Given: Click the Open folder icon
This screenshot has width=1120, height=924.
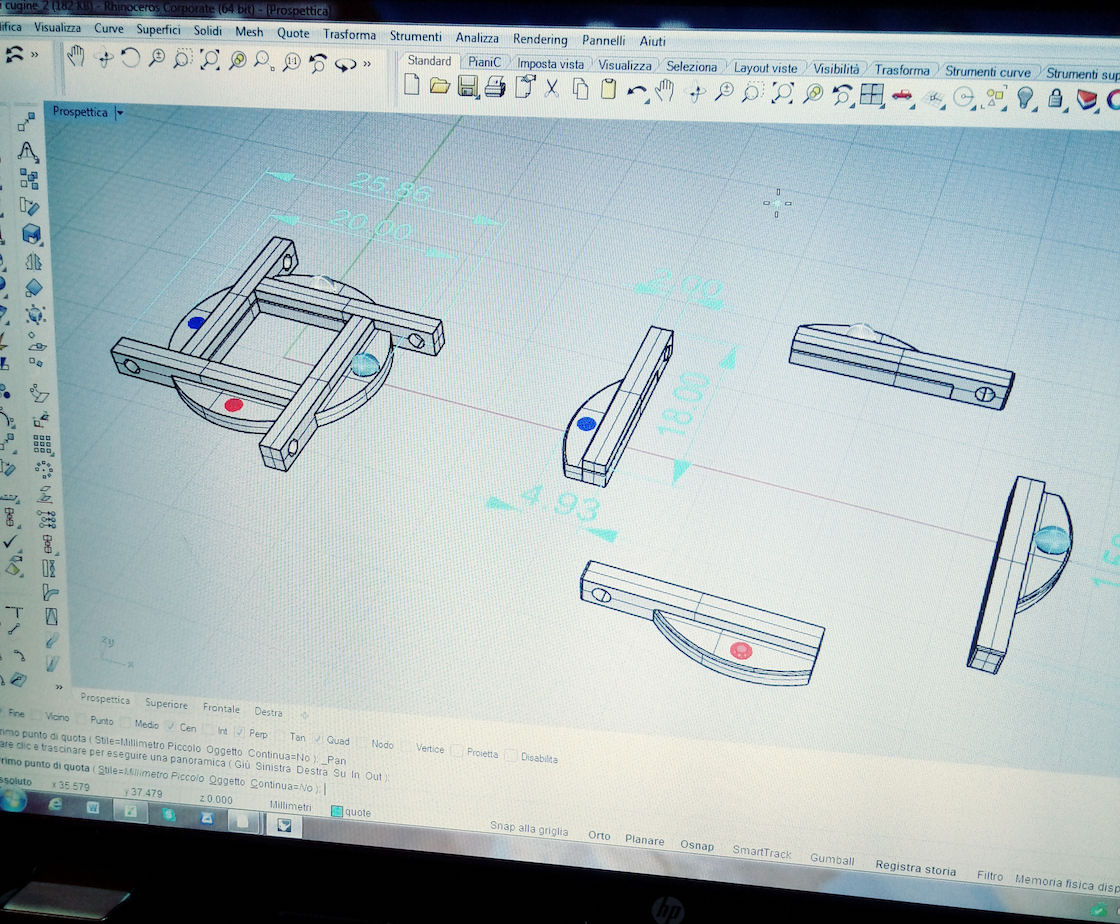Looking at the screenshot, I should pos(439,86).
